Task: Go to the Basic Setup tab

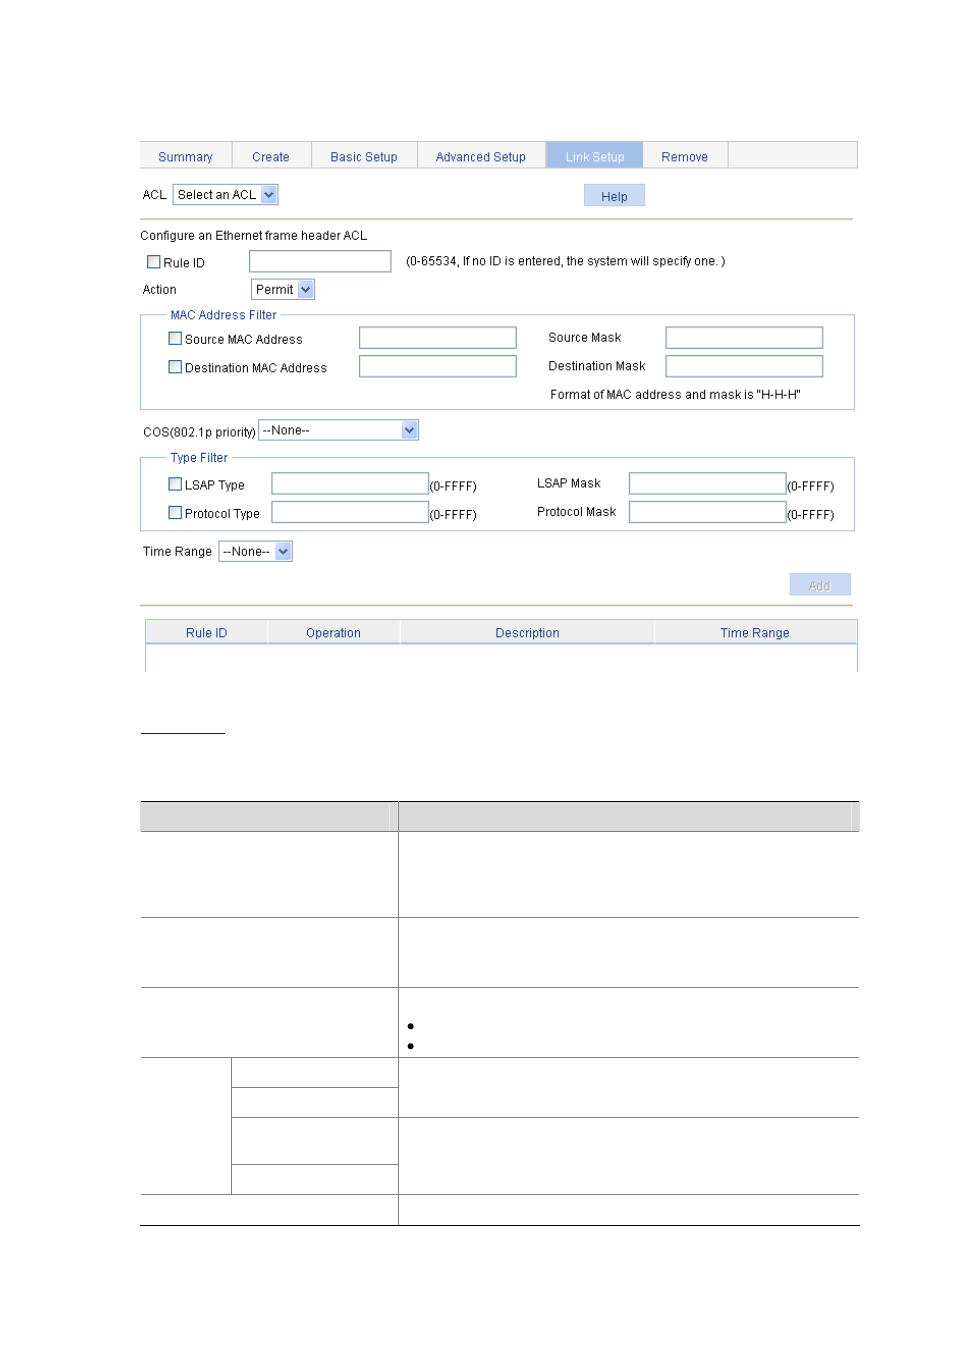Action: 364,156
